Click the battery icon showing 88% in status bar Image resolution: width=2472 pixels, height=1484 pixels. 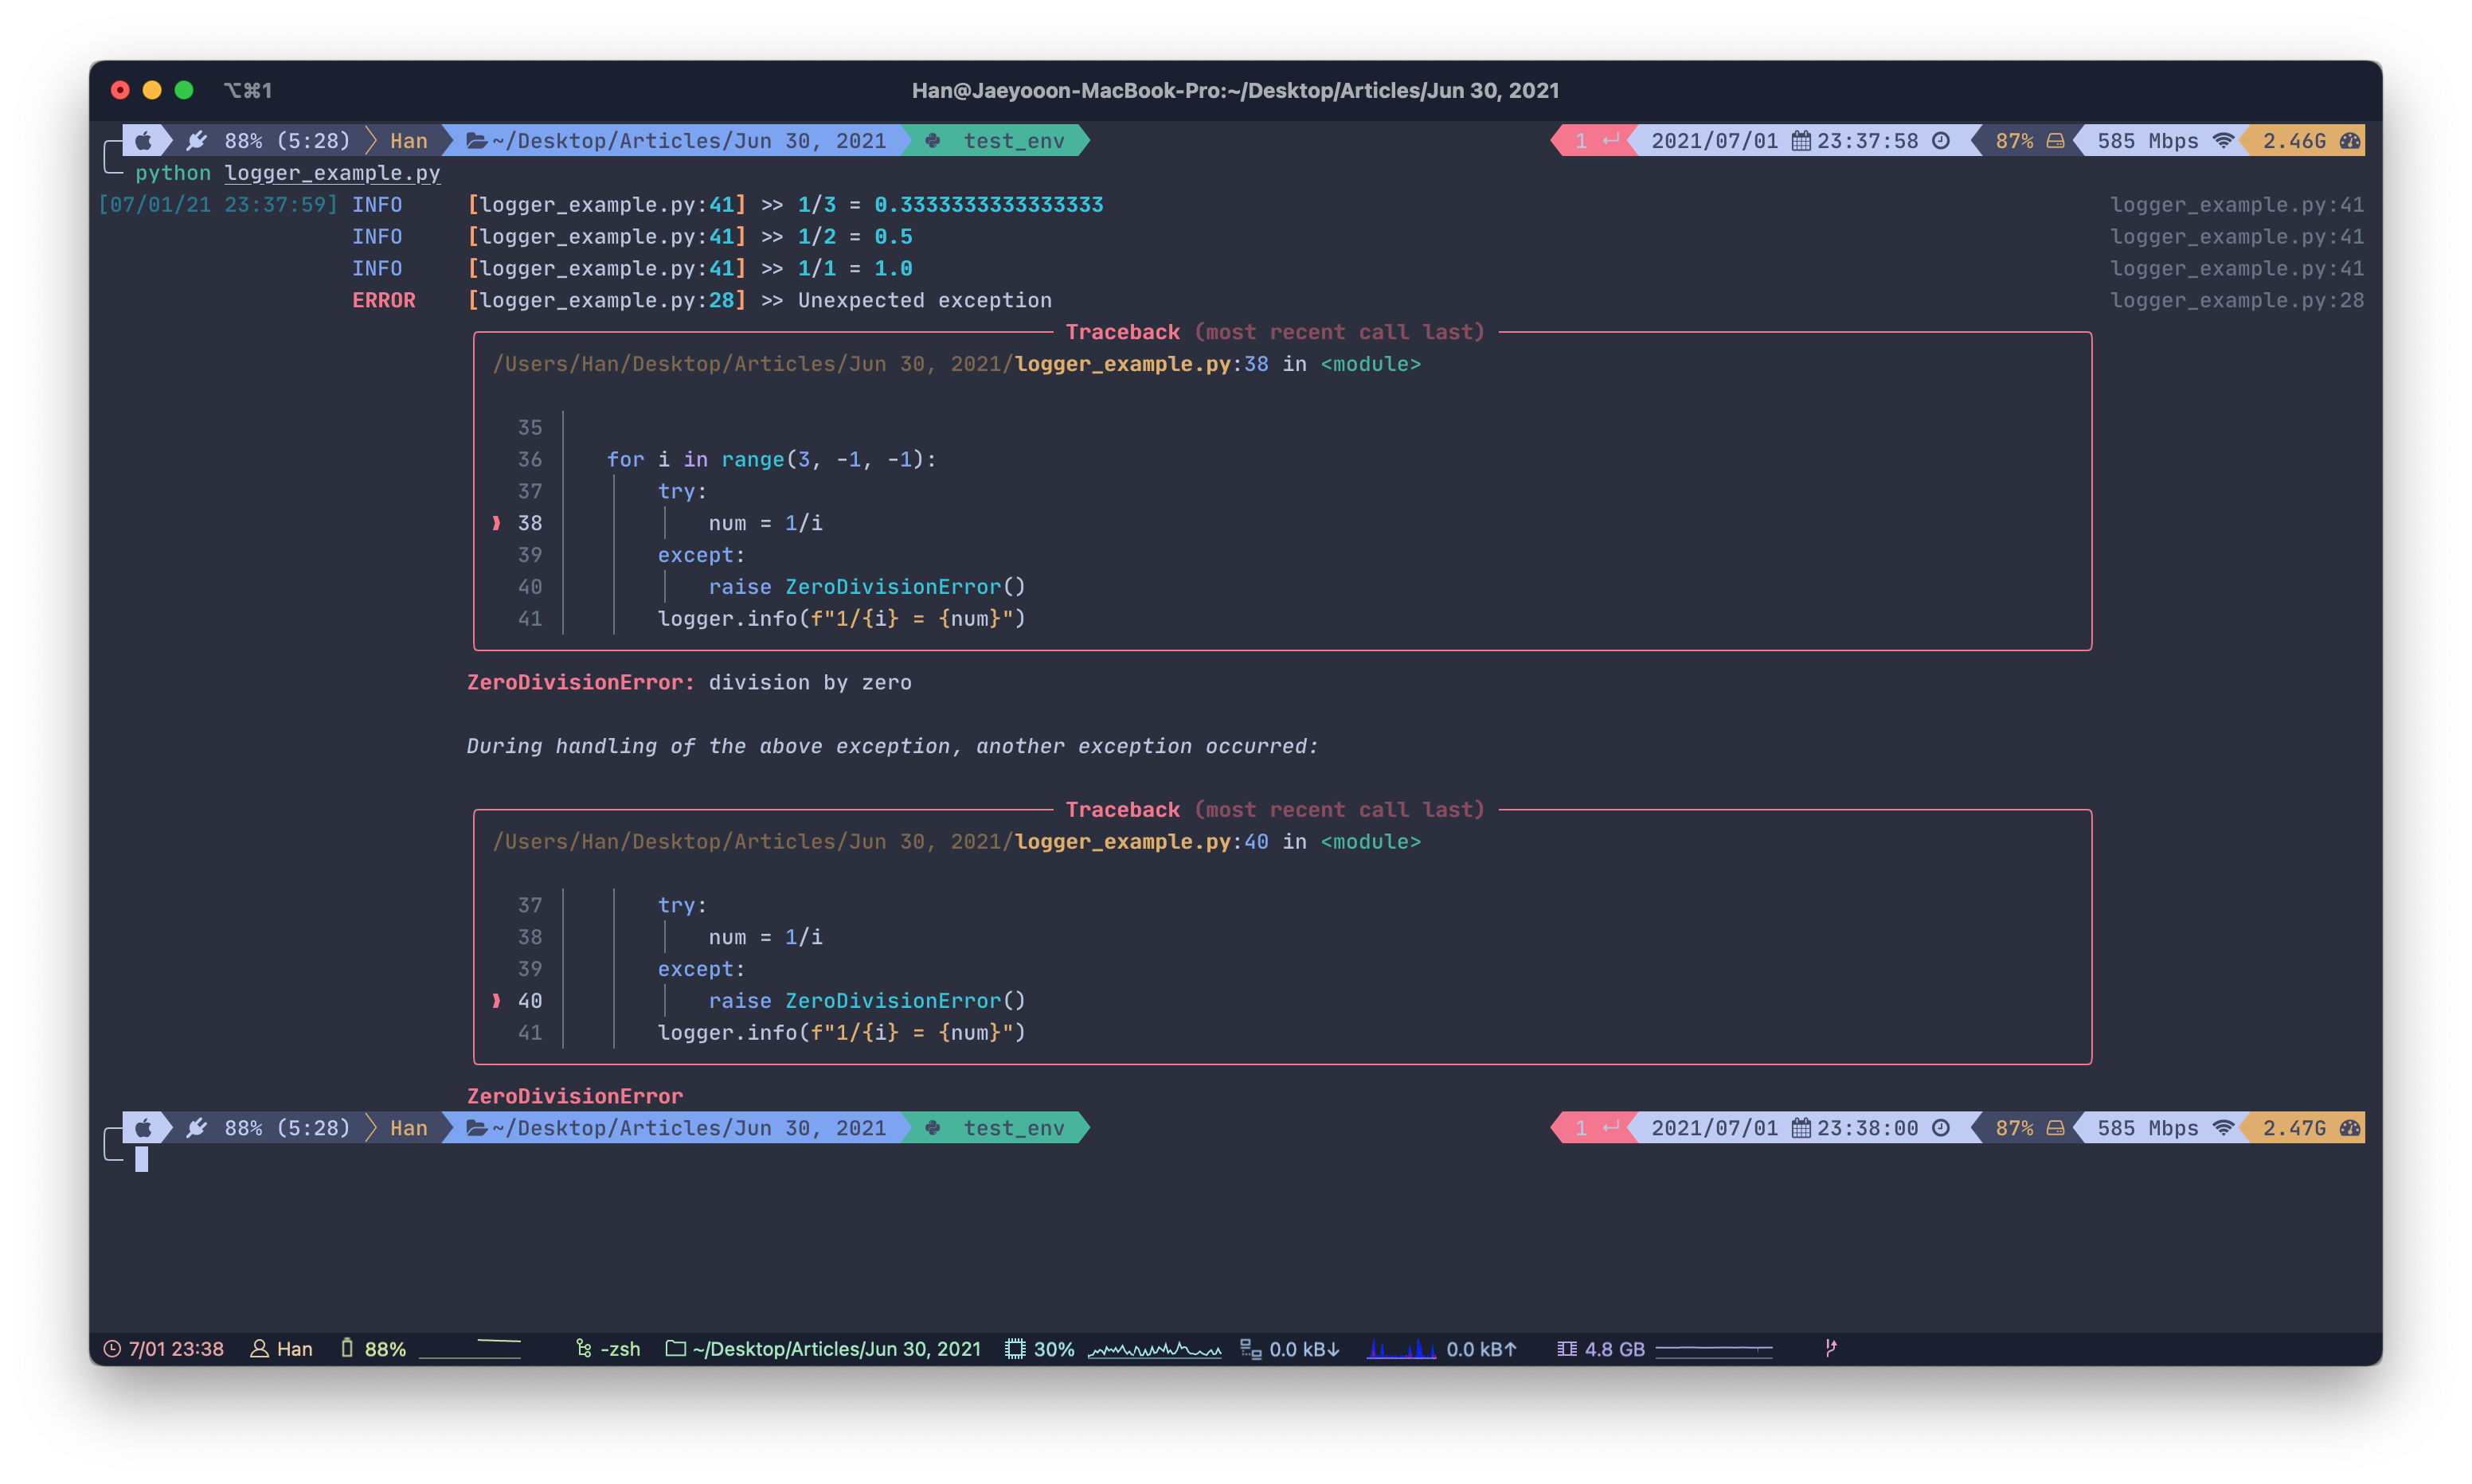pos(347,1348)
